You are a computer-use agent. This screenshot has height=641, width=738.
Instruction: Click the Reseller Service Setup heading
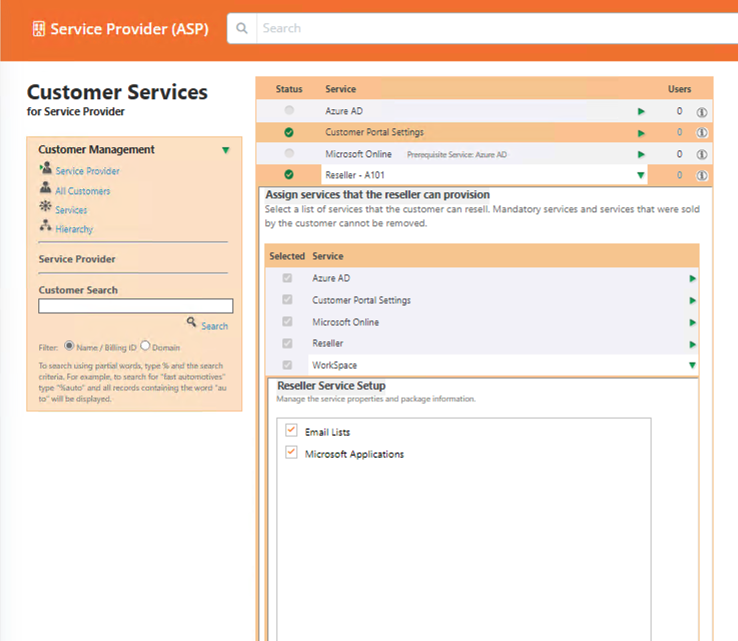pyautogui.click(x=331, y=385)
